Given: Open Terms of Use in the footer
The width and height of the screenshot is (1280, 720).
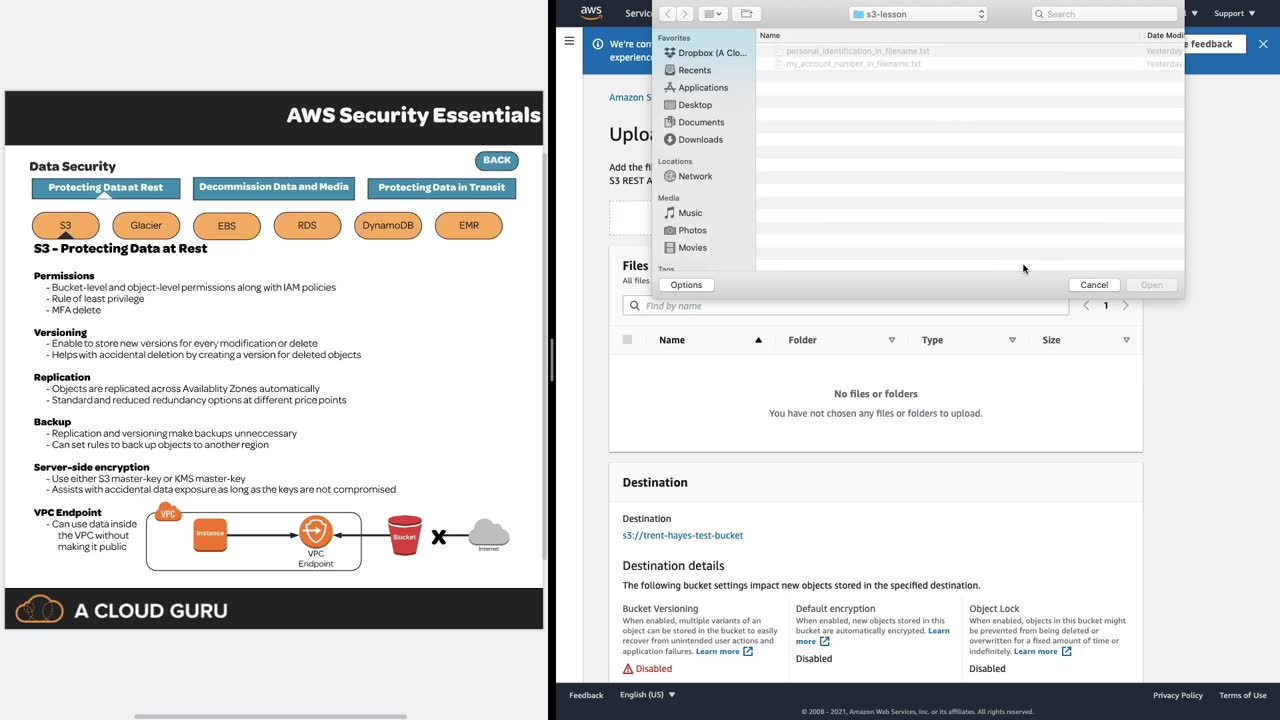Looking at the screenshot, I should [x=1243, y=695].
